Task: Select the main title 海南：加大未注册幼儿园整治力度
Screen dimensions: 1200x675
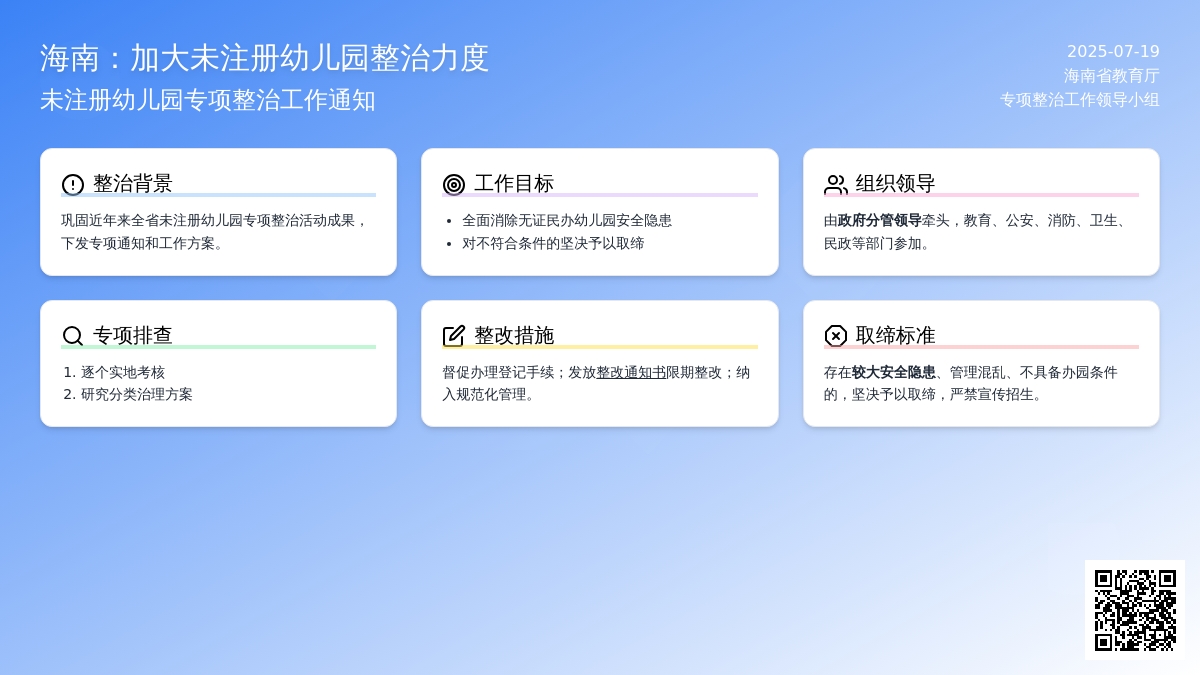Action: 265,58
